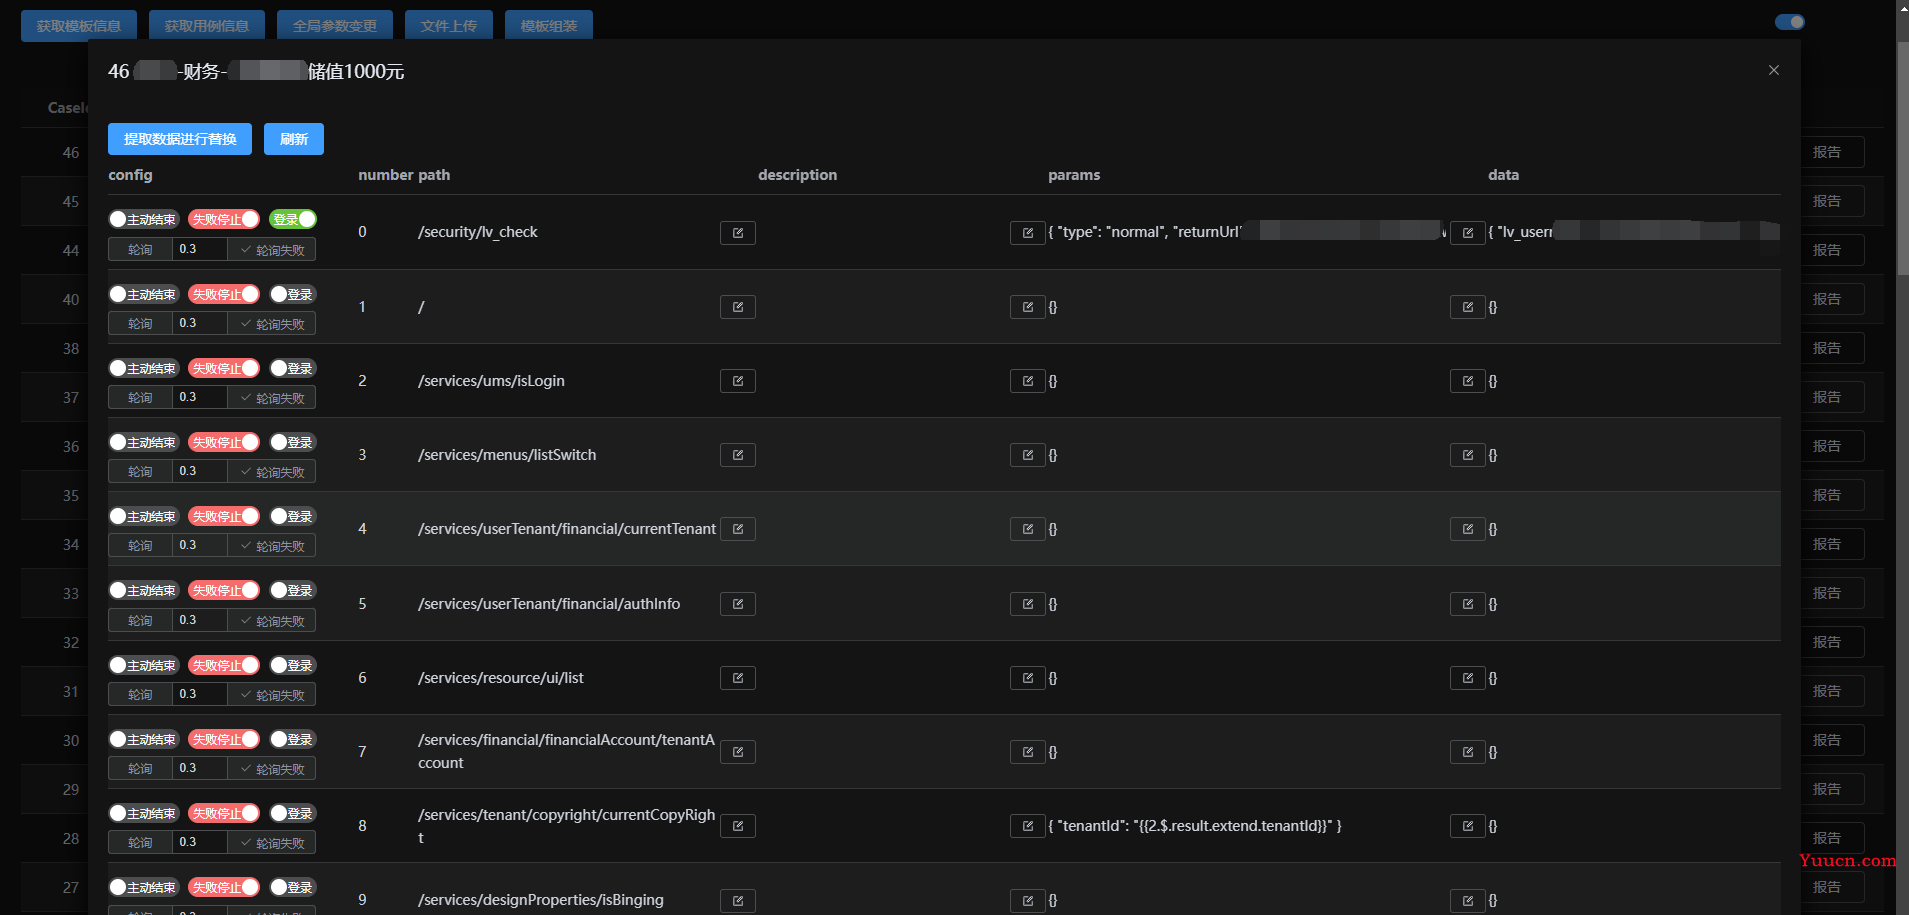
Task: Edit data of designProperties/isBinging row
Action: tap(1467, 900)
